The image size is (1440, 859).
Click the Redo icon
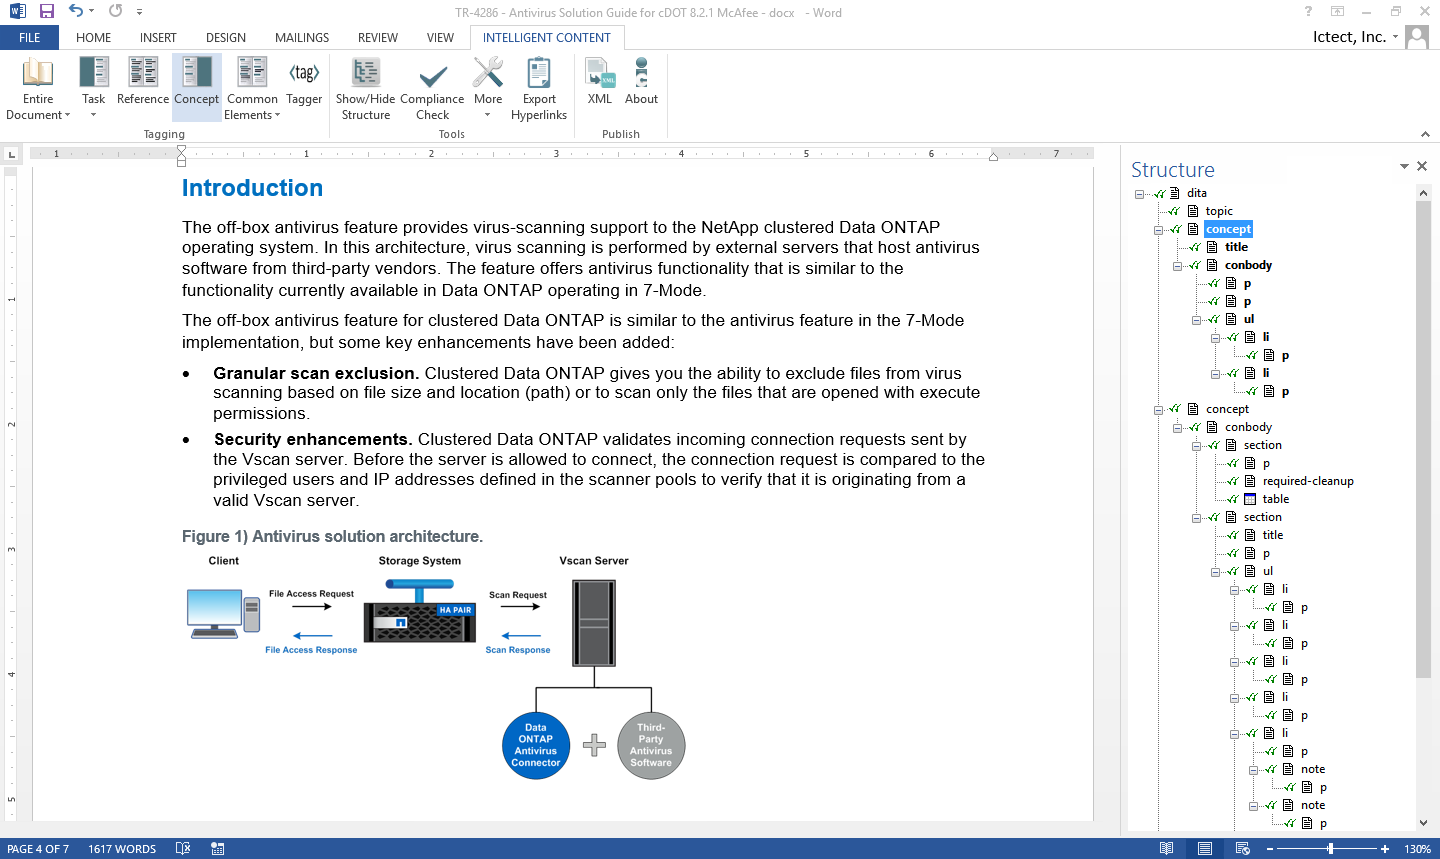(x=116, y=11)
